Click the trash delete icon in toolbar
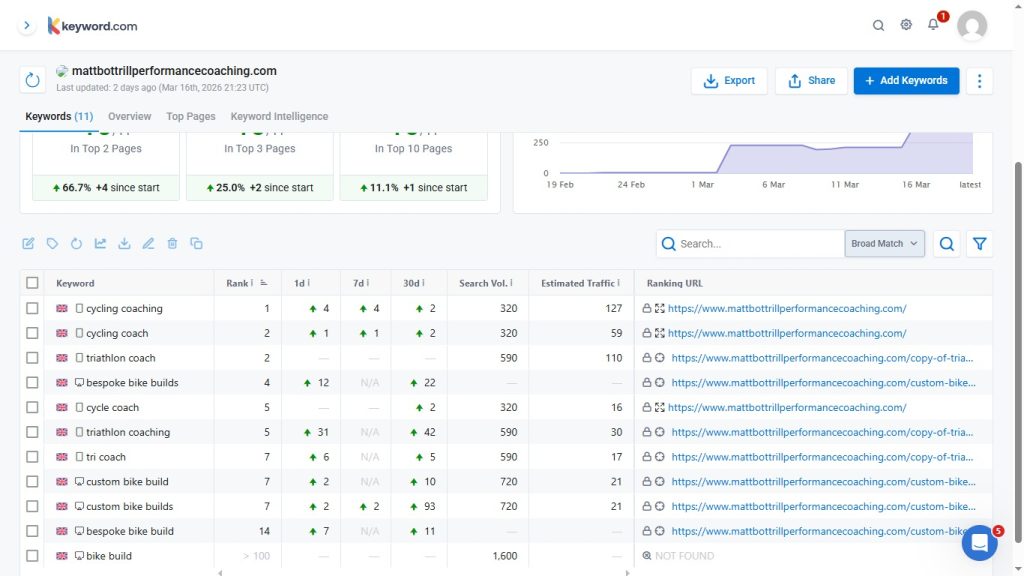This screenshot has width=1024, height=576. click(x=172, y=243)
